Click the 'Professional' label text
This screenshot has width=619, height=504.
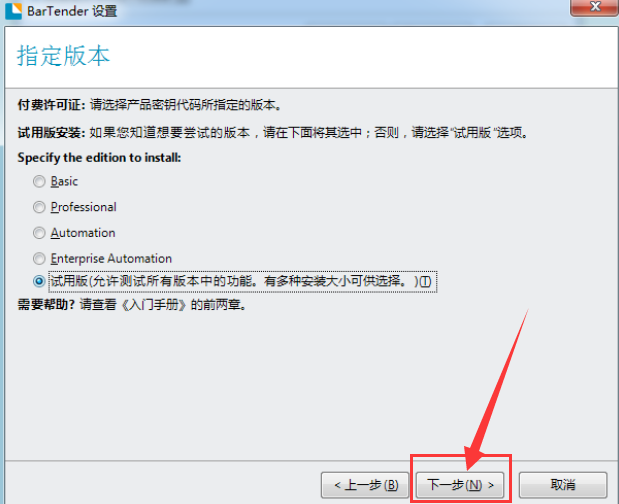(x=83, y=207)
